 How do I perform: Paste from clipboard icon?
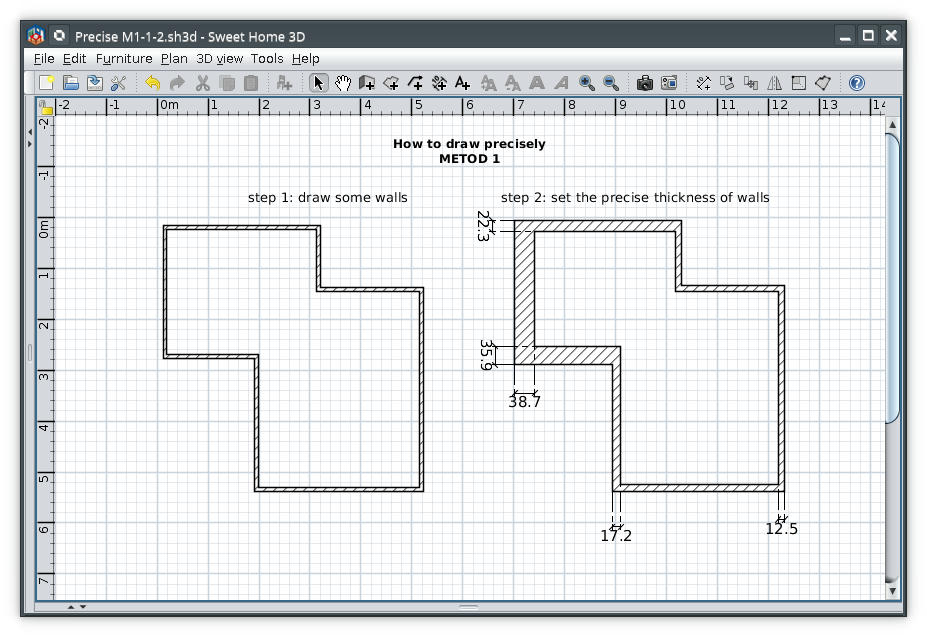(251, 83)
